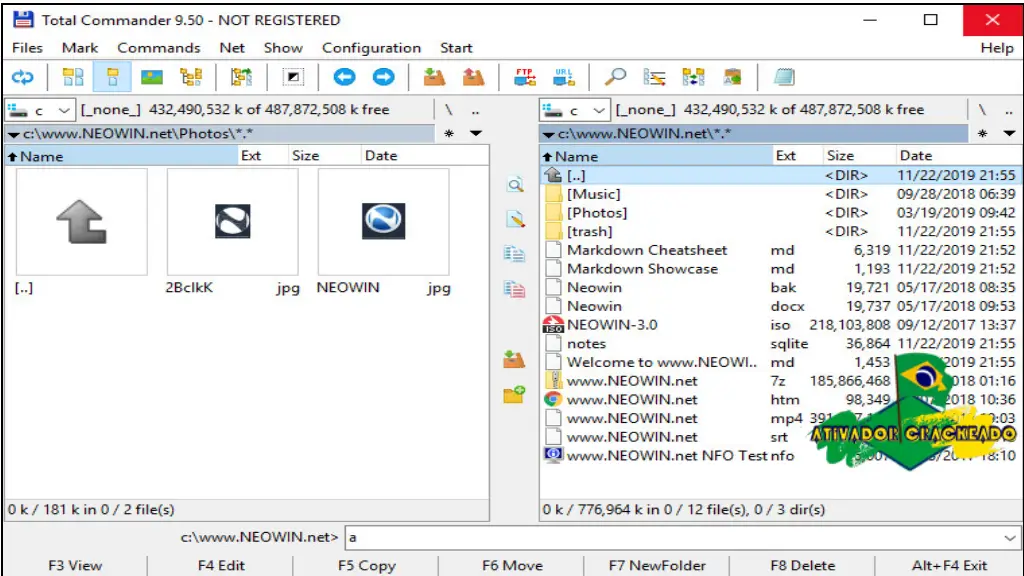Go to root in the left panel
1024x576 pixels.
pos(449,110)
